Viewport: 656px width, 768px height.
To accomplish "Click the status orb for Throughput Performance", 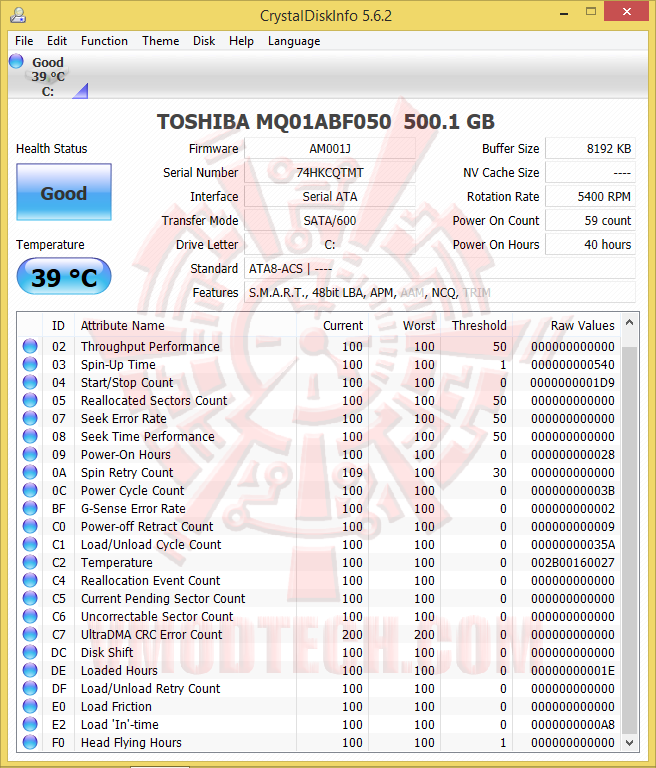I will coord(30,346).
